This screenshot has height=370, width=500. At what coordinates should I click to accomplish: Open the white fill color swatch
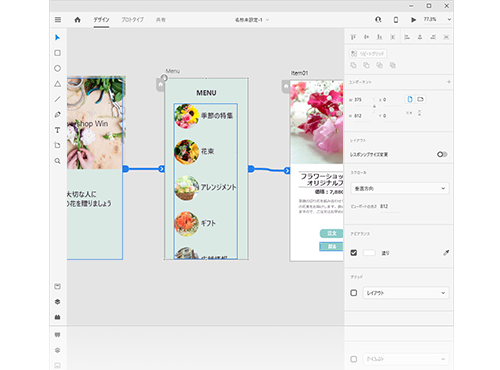[x=369, y=253]
